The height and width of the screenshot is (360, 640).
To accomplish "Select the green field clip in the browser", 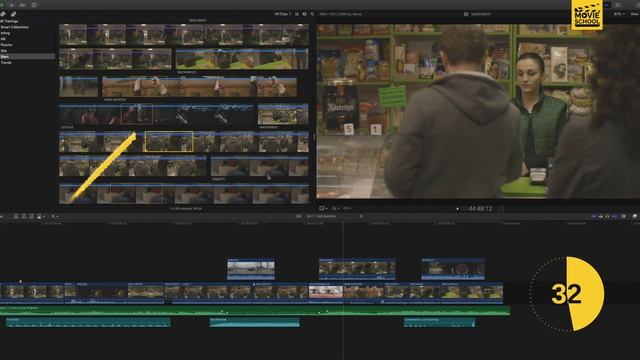I will 242,59.
